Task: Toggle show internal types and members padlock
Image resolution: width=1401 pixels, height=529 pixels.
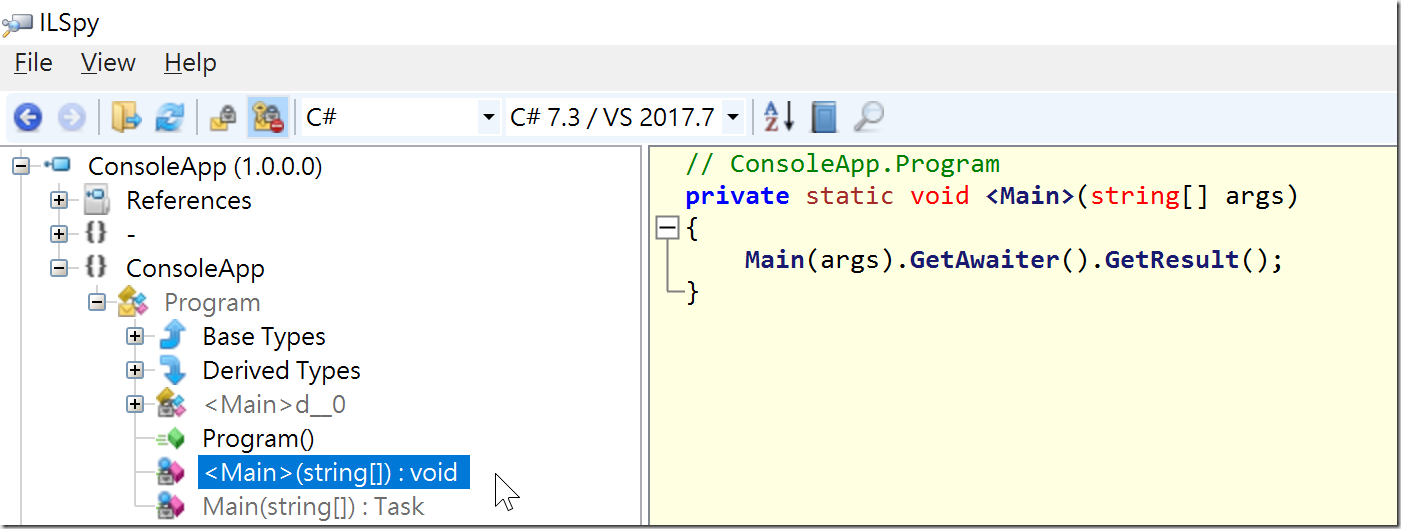Action: [x=222, y=118]
